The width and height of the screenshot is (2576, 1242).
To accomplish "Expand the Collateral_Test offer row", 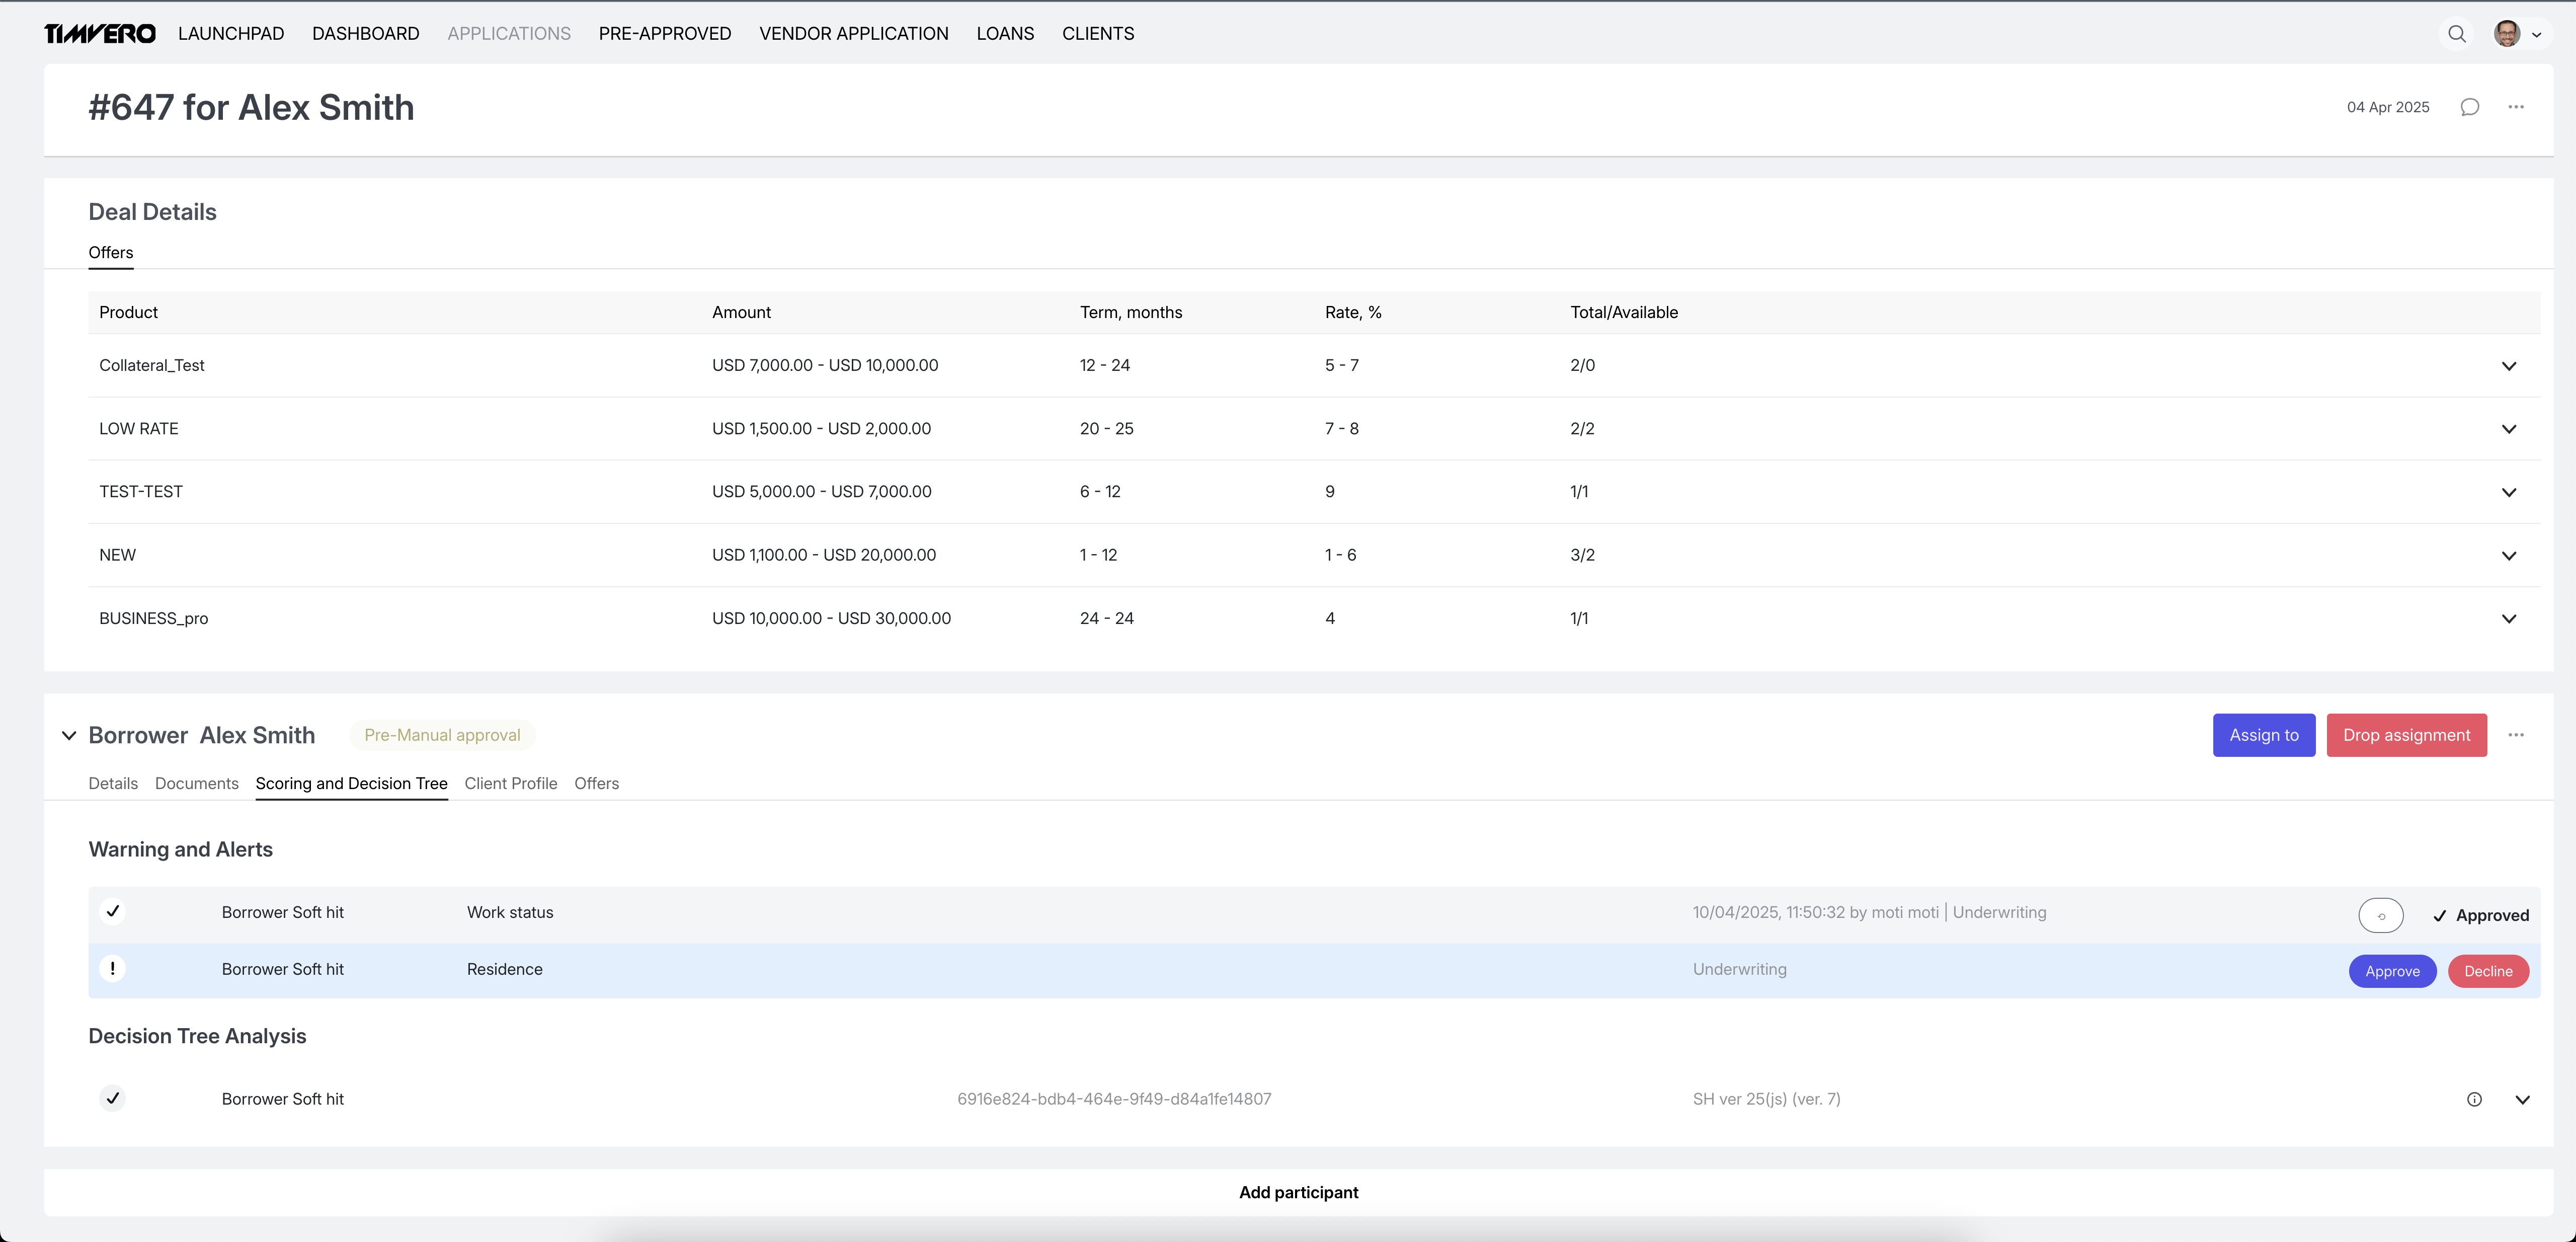I will (x=2508, y=366).
